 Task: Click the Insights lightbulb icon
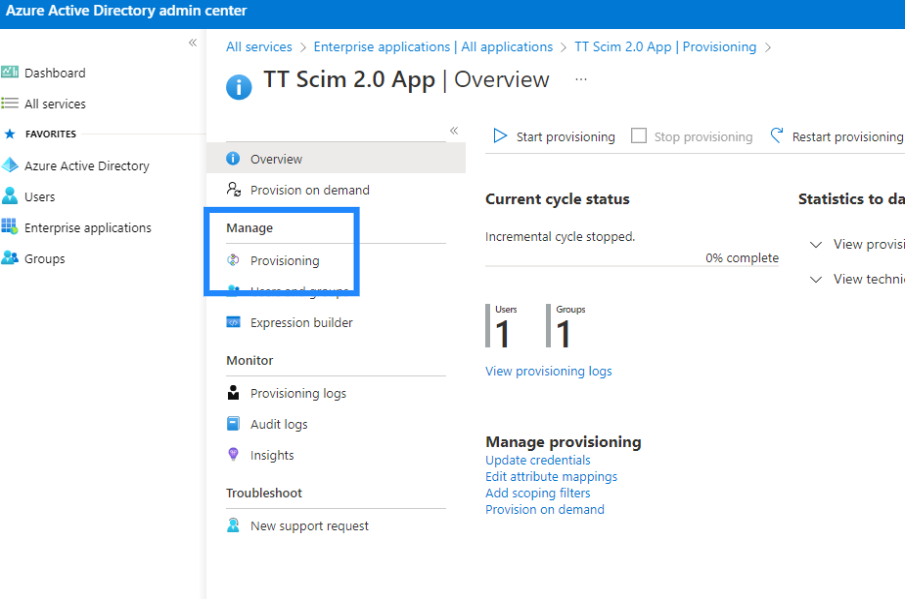tap(233, 455)
